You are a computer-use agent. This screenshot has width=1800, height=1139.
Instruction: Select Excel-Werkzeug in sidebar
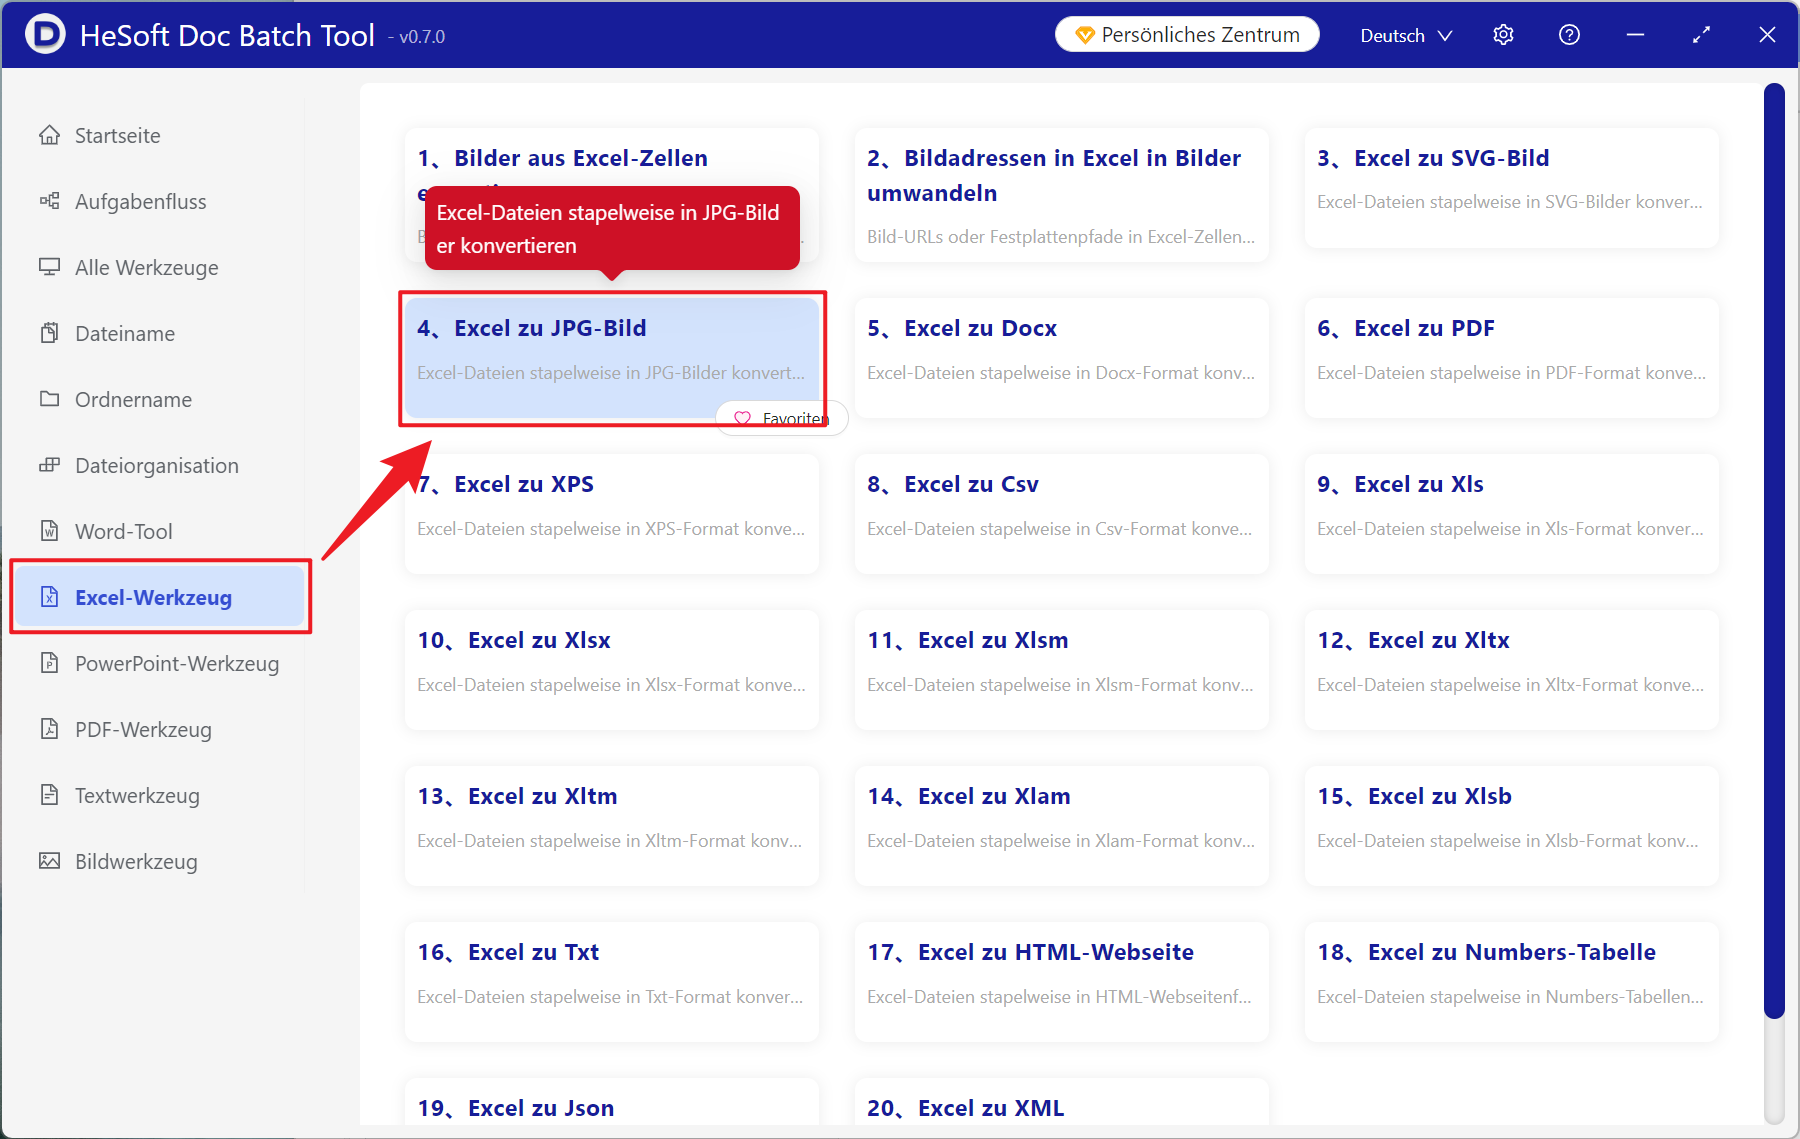[160, 597]
